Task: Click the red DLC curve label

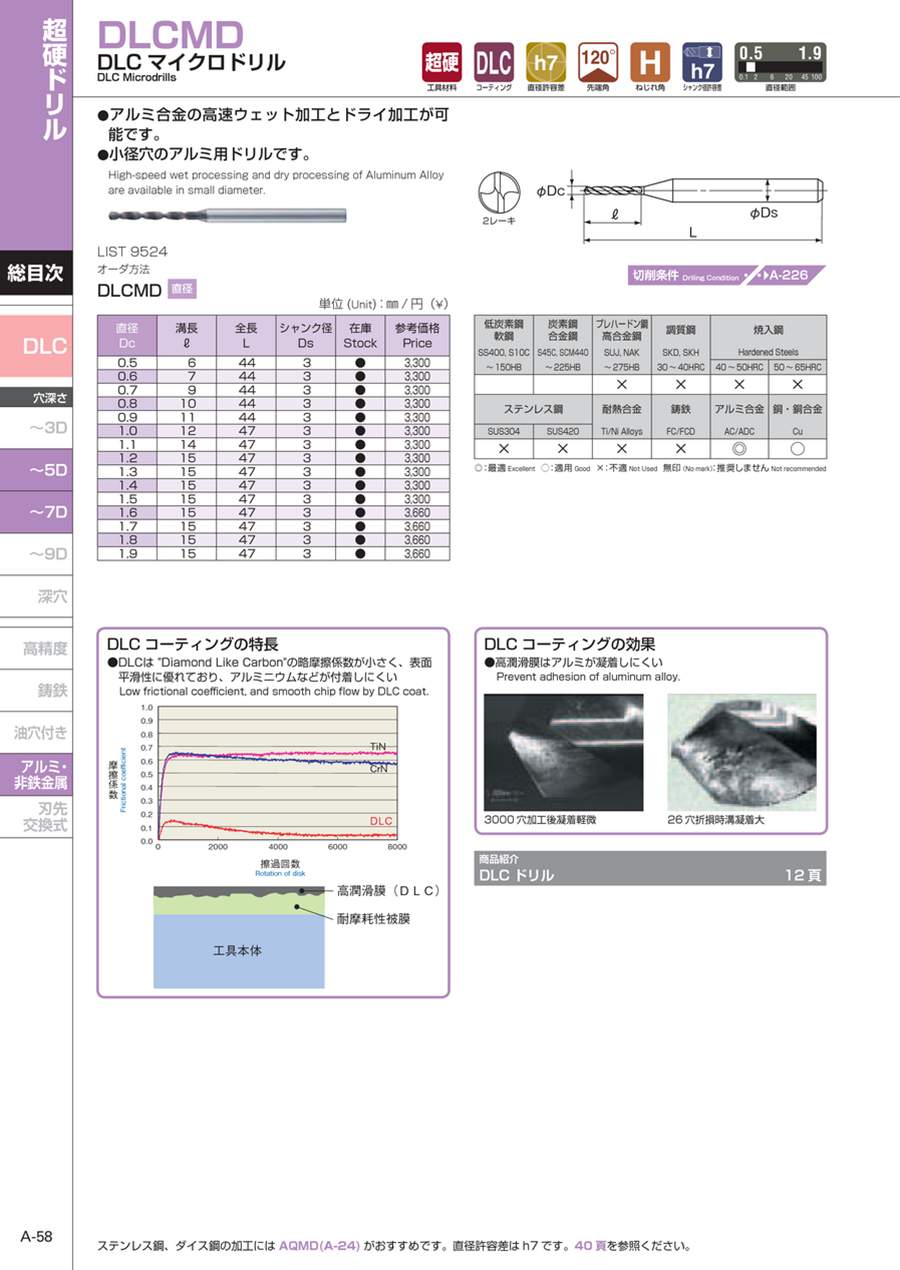Action: click(381, 821)
